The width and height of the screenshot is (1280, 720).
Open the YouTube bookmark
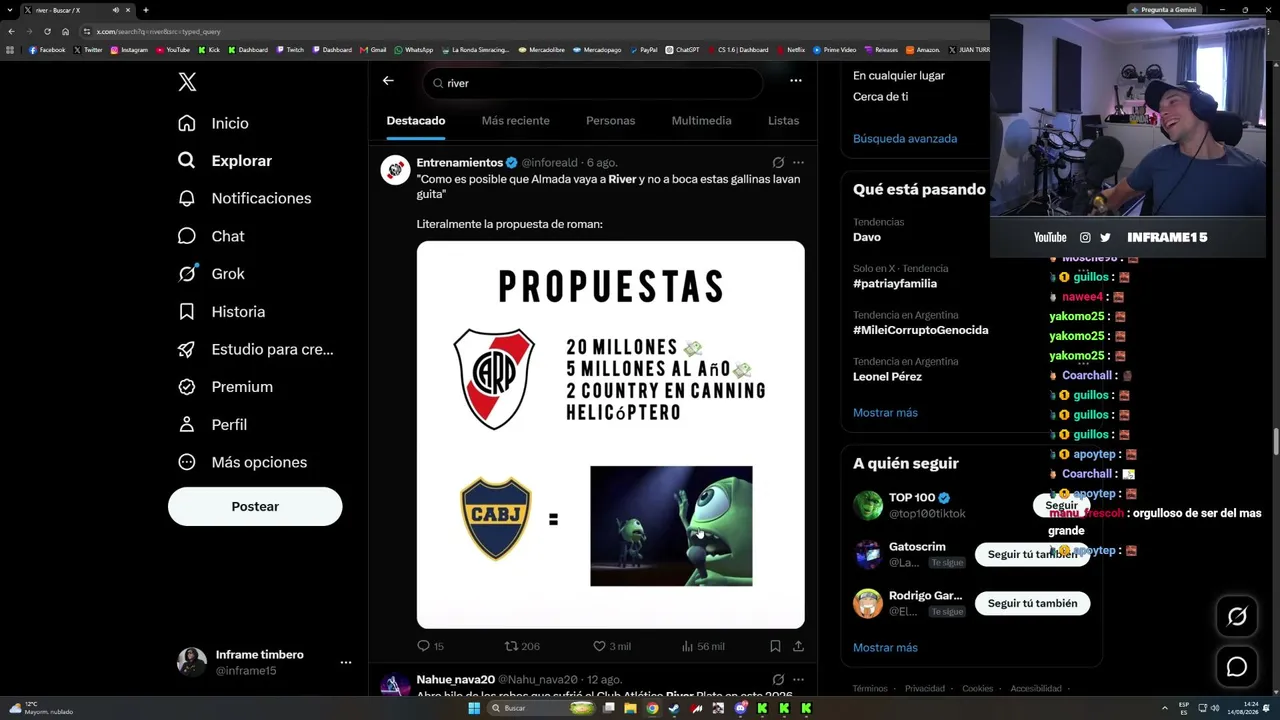pyautogui.click(x=173, y=50)
